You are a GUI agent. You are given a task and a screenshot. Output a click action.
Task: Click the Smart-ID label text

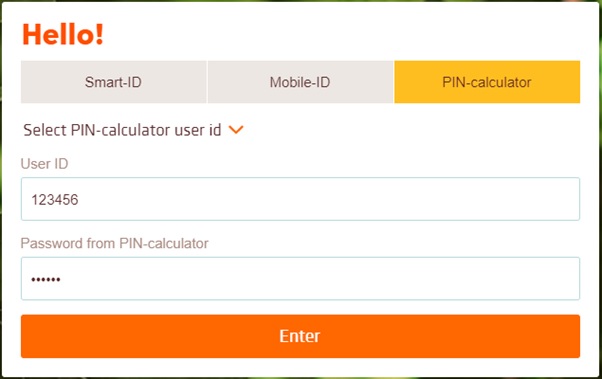coord(113,82)
